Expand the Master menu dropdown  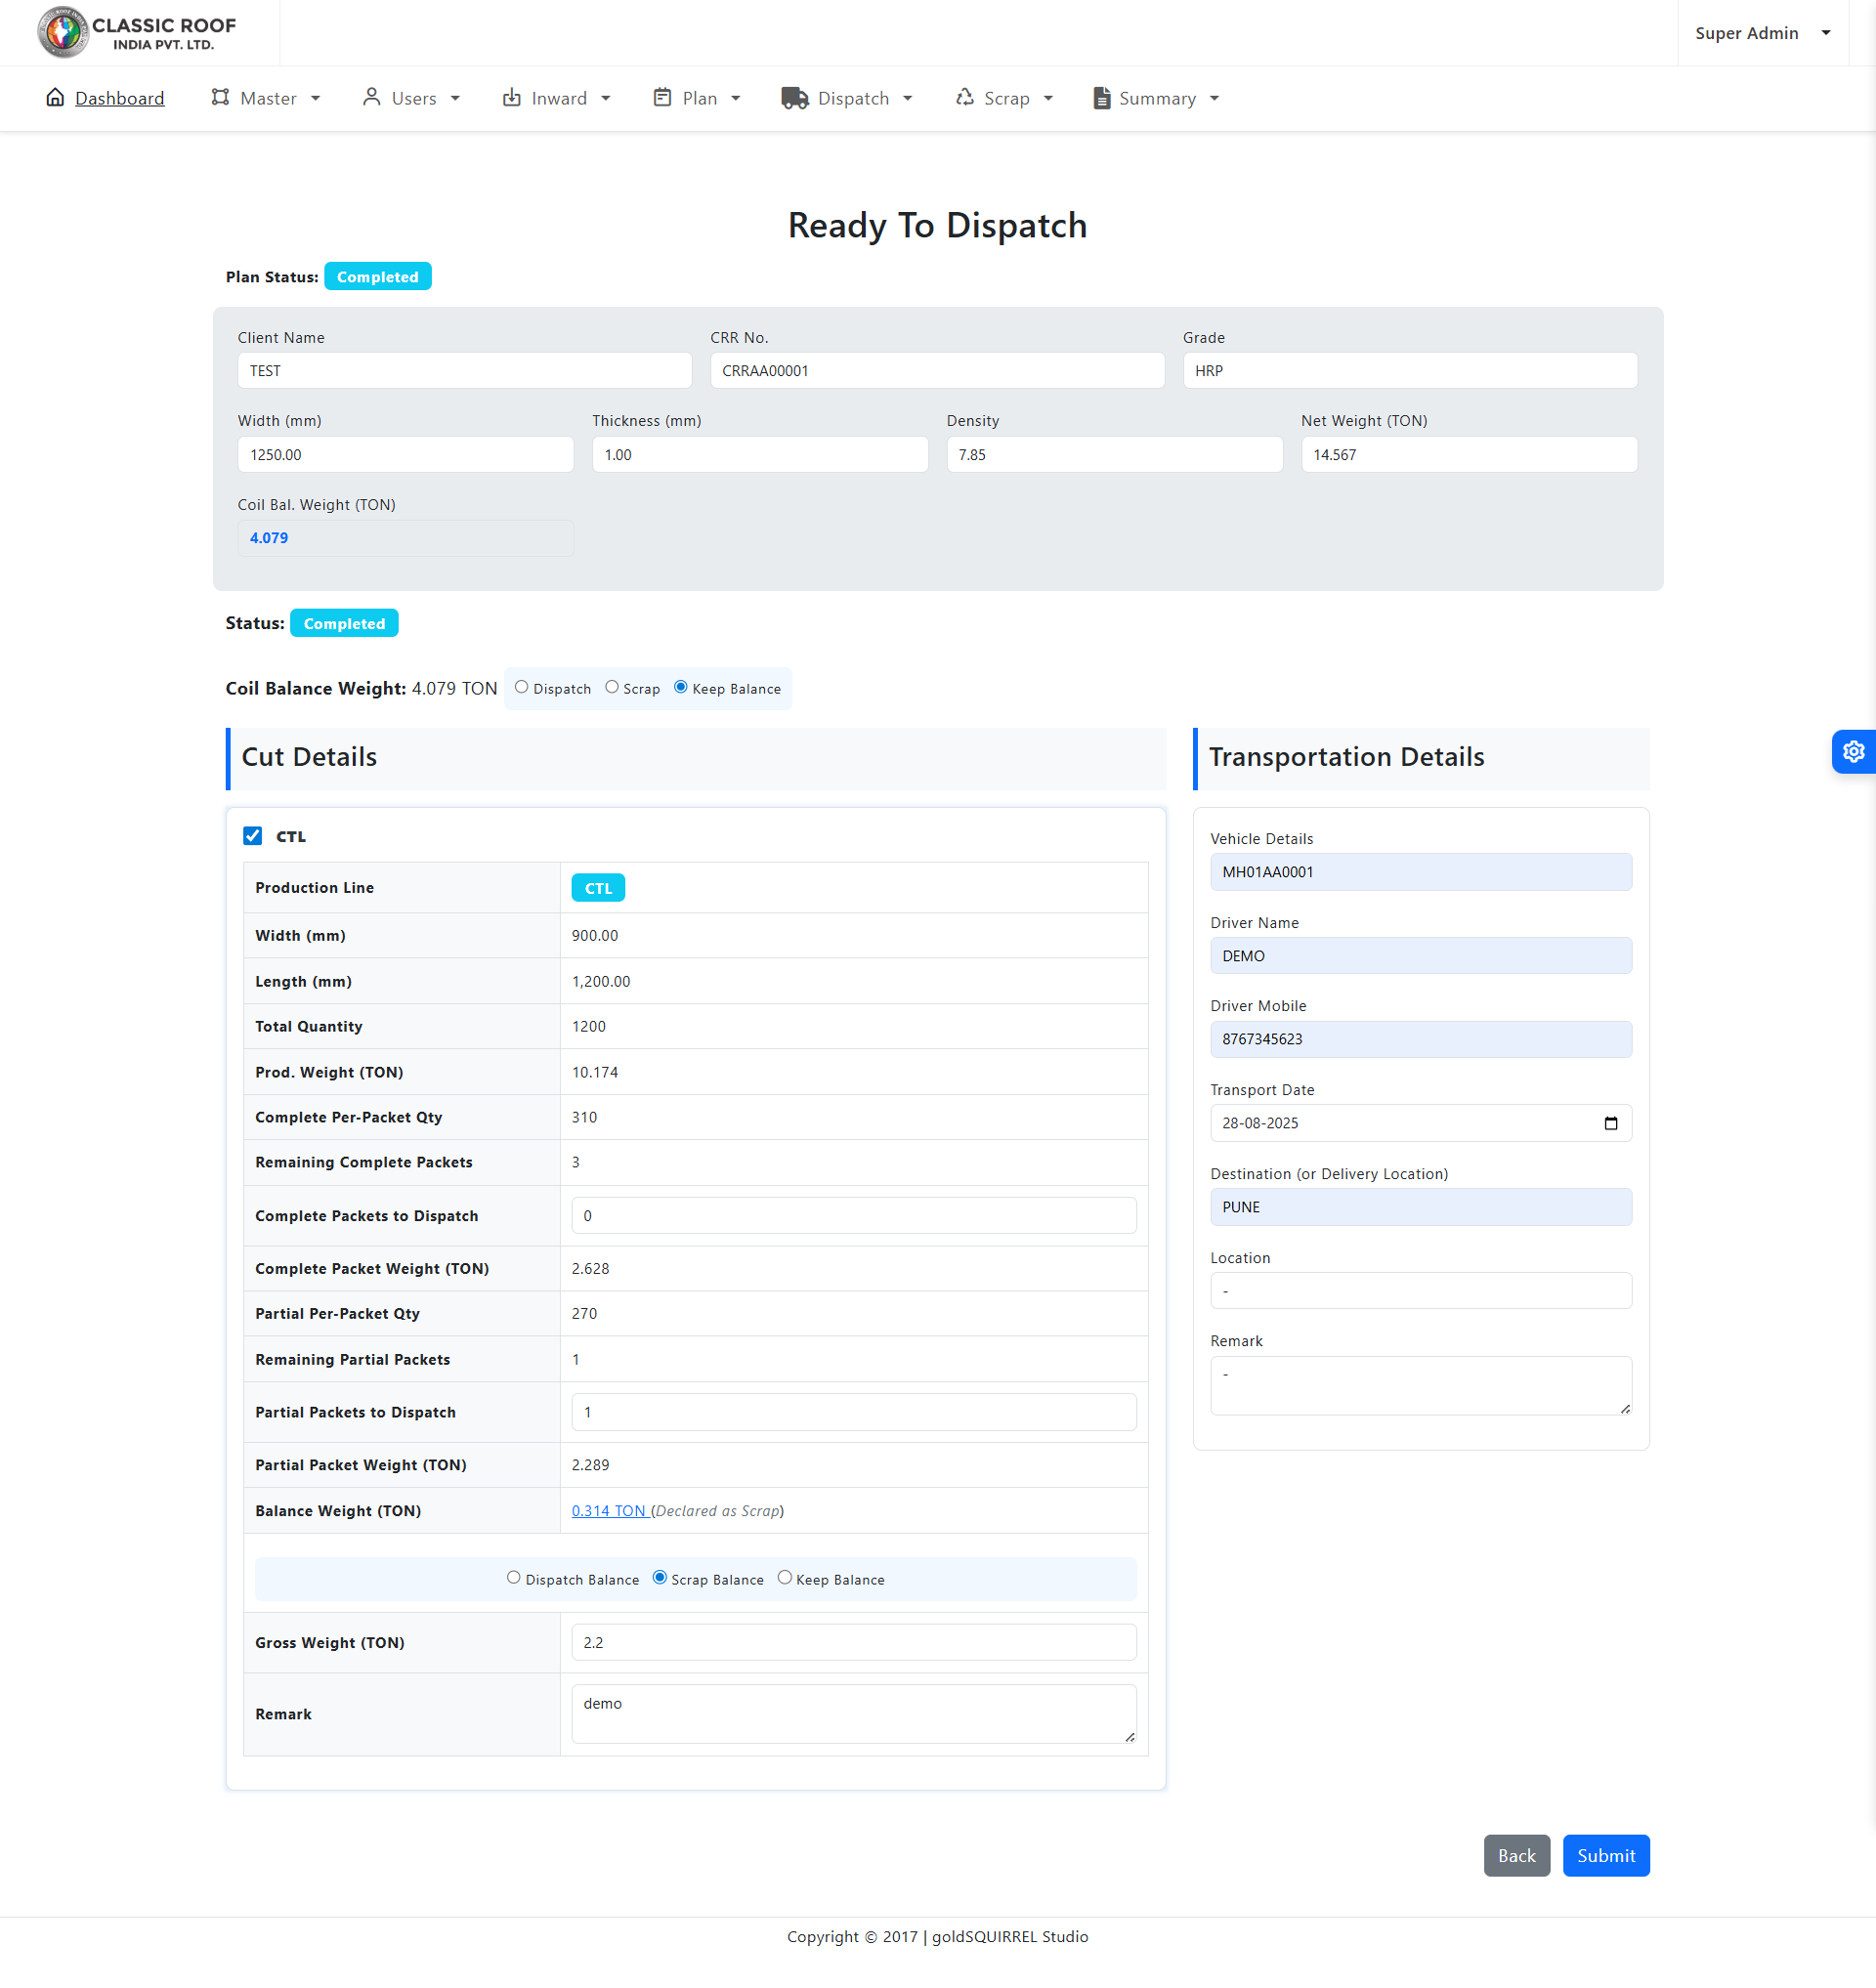(x=266, y=98)
